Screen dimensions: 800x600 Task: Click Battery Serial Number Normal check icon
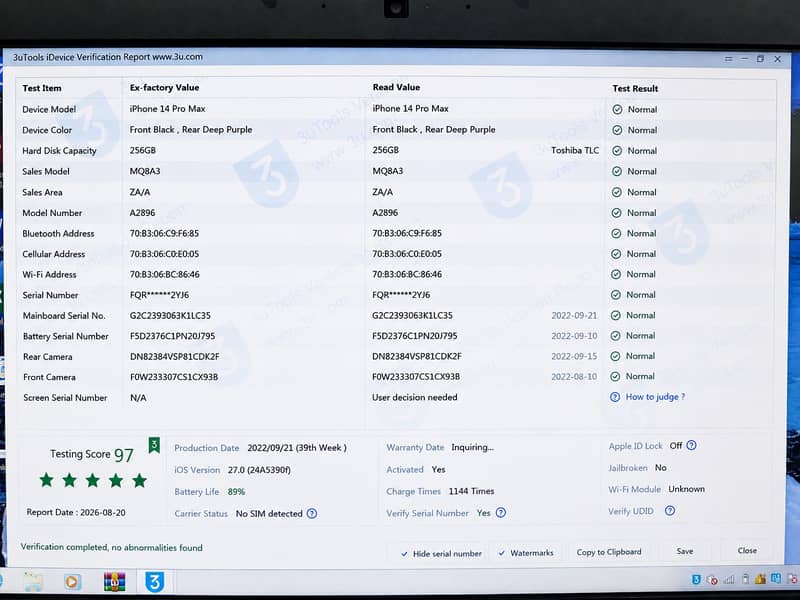click(615, 336)
